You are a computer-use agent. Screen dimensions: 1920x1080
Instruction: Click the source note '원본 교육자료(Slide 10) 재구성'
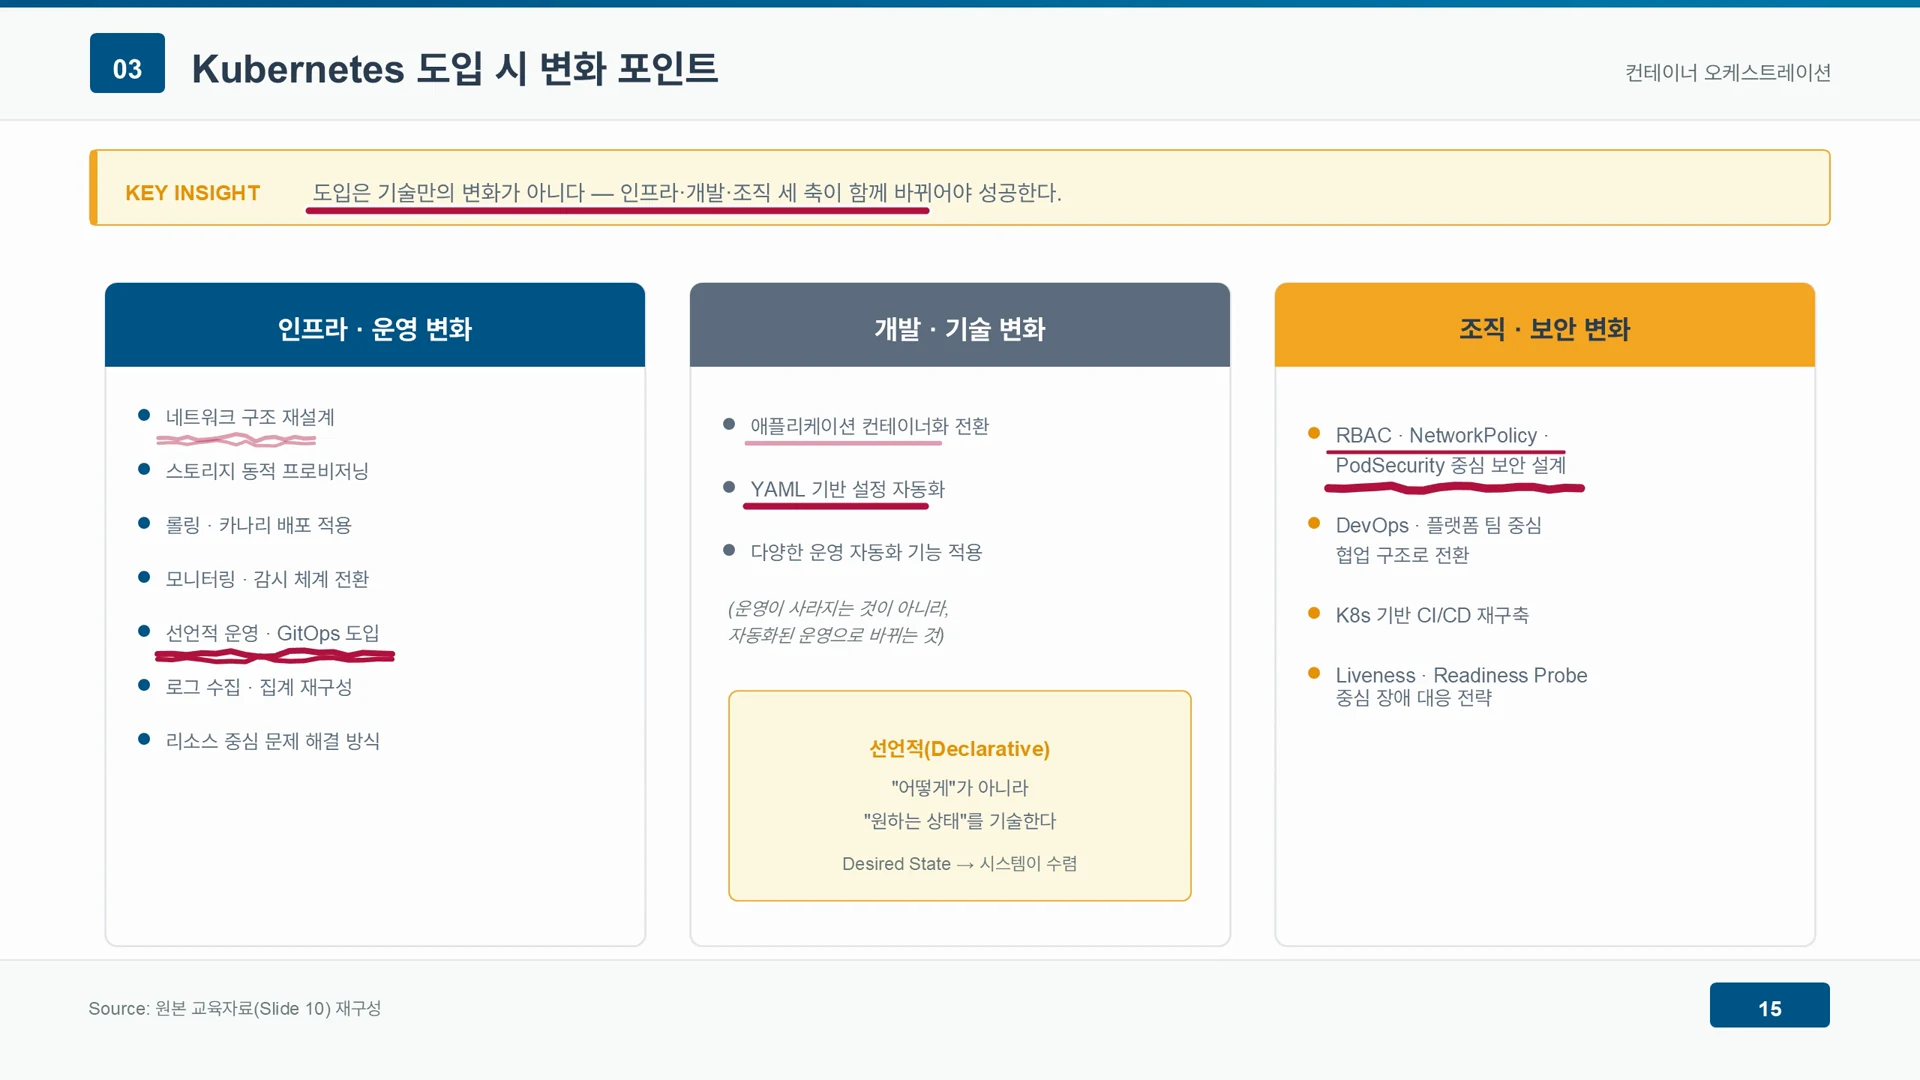tap(268, 1008)
